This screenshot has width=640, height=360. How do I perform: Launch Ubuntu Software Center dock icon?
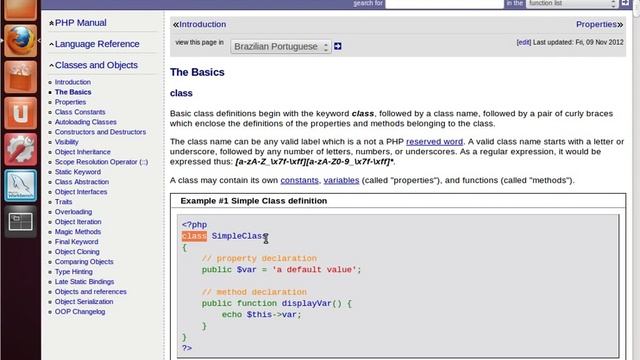(20, 77)
